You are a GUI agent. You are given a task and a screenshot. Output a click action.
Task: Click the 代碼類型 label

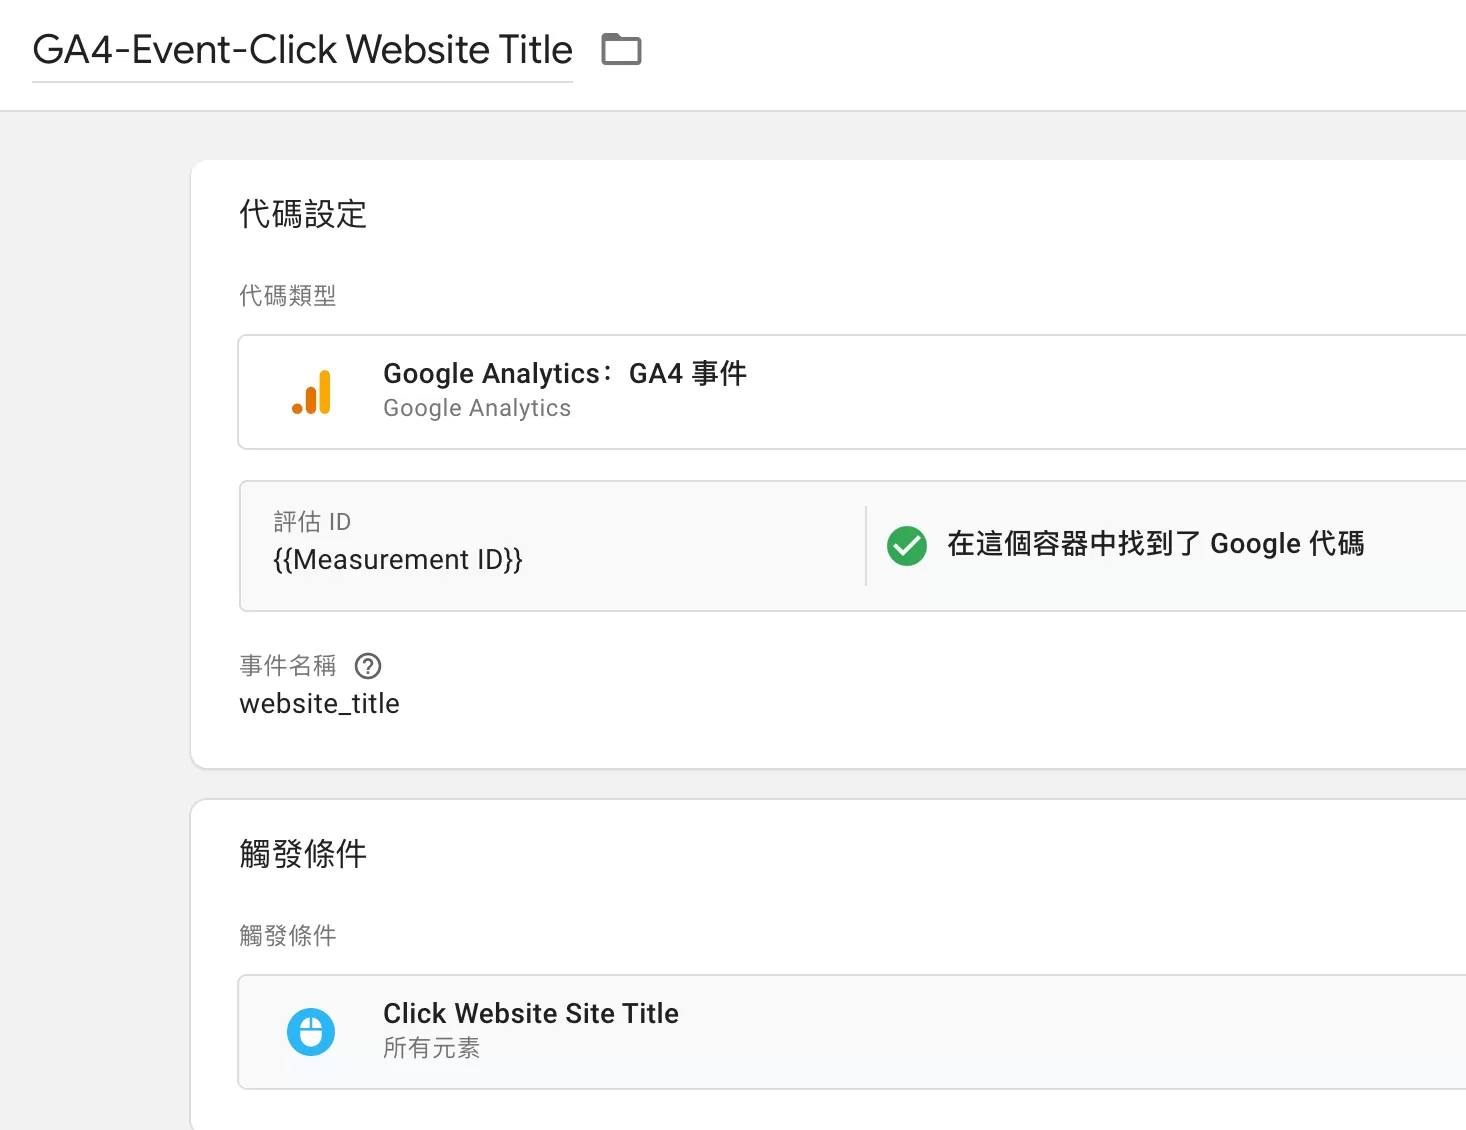point(288,296)
